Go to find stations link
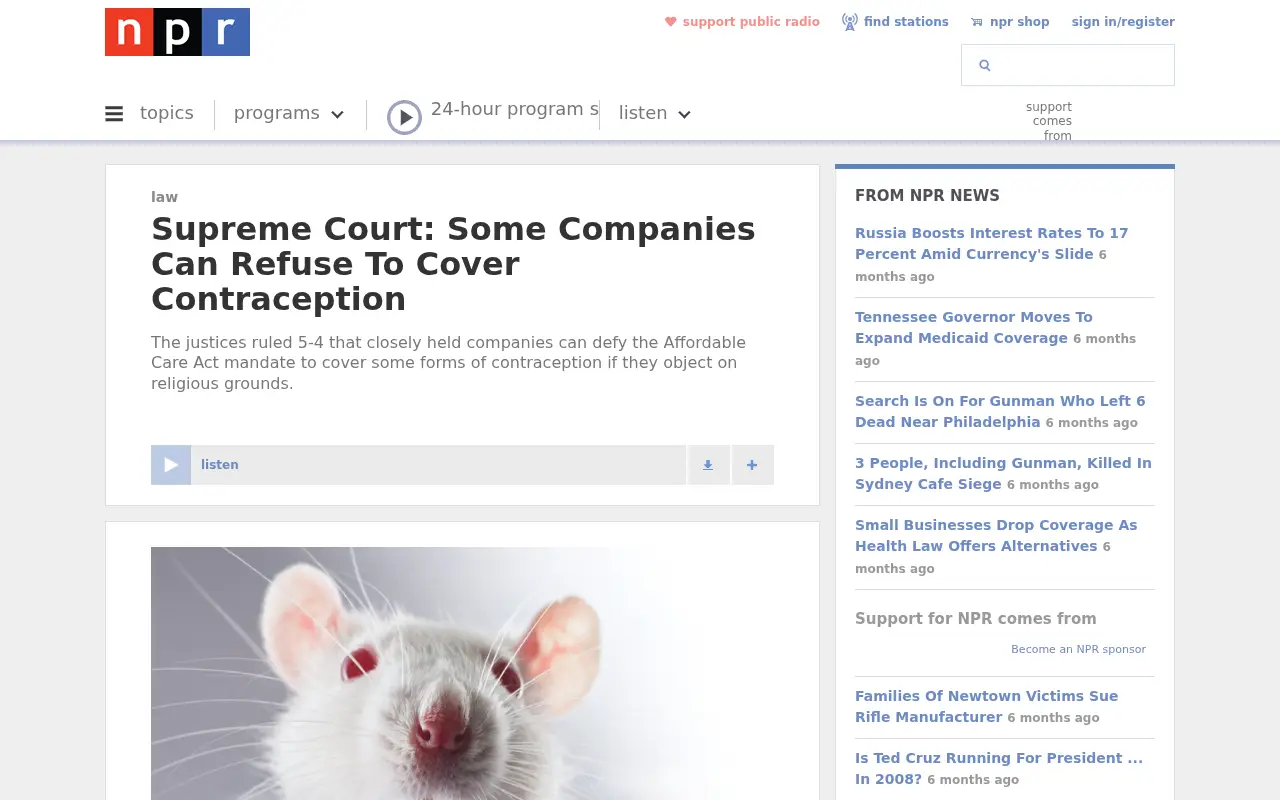Screen dimensions: 1280x800 pos(906,22)
